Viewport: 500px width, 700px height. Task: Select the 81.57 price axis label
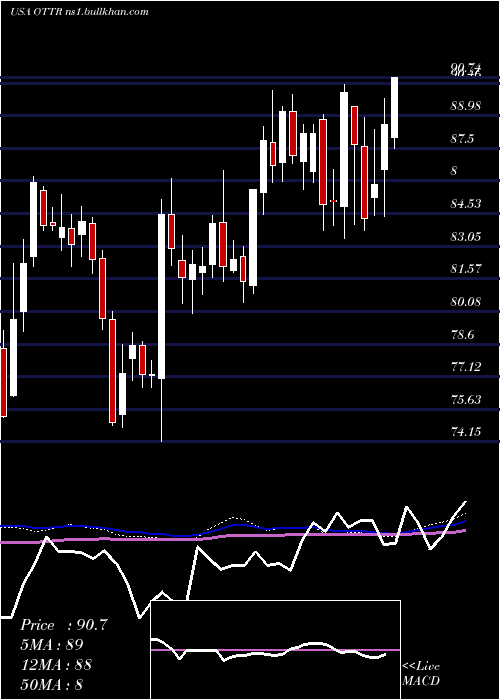(x=466, y=269)
